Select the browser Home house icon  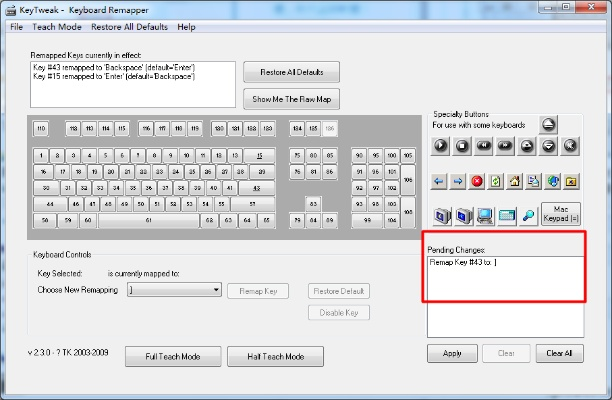click(514, 181)
